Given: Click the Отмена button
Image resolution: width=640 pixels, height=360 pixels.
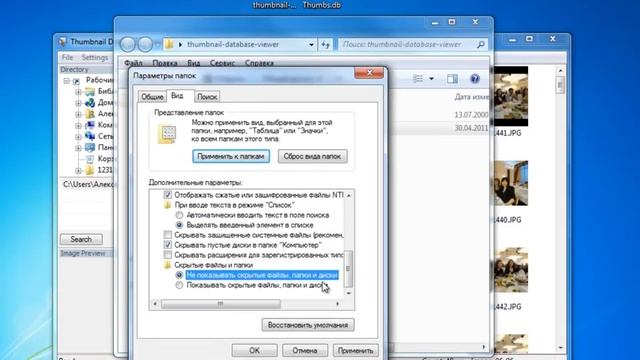Looking at the screenshot, I should (x=305, y=350).
